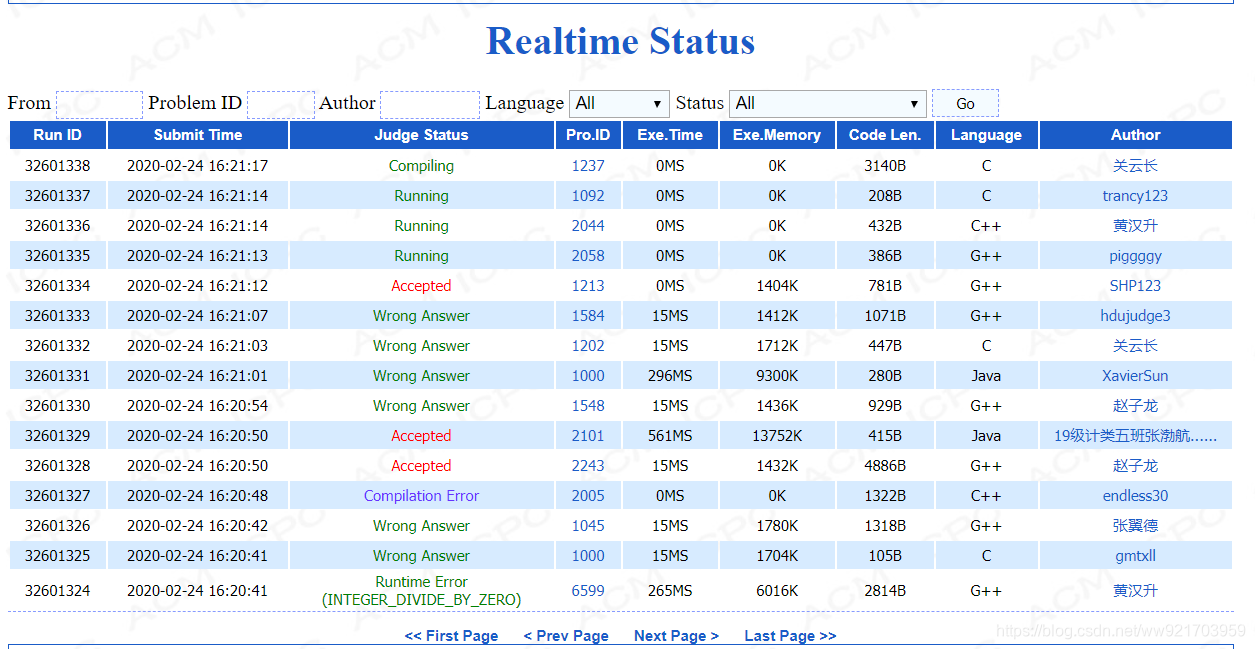The height and width of the screenshot is (649, 1255).
Task: Open the Language dropdown
Action: [x=619, y=103]
